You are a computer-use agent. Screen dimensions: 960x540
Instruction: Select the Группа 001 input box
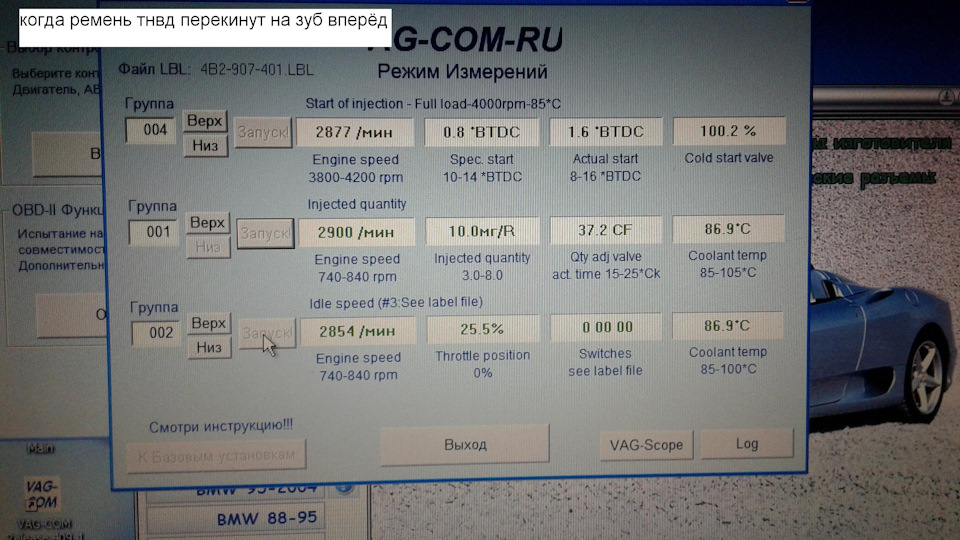pos(155,232)
